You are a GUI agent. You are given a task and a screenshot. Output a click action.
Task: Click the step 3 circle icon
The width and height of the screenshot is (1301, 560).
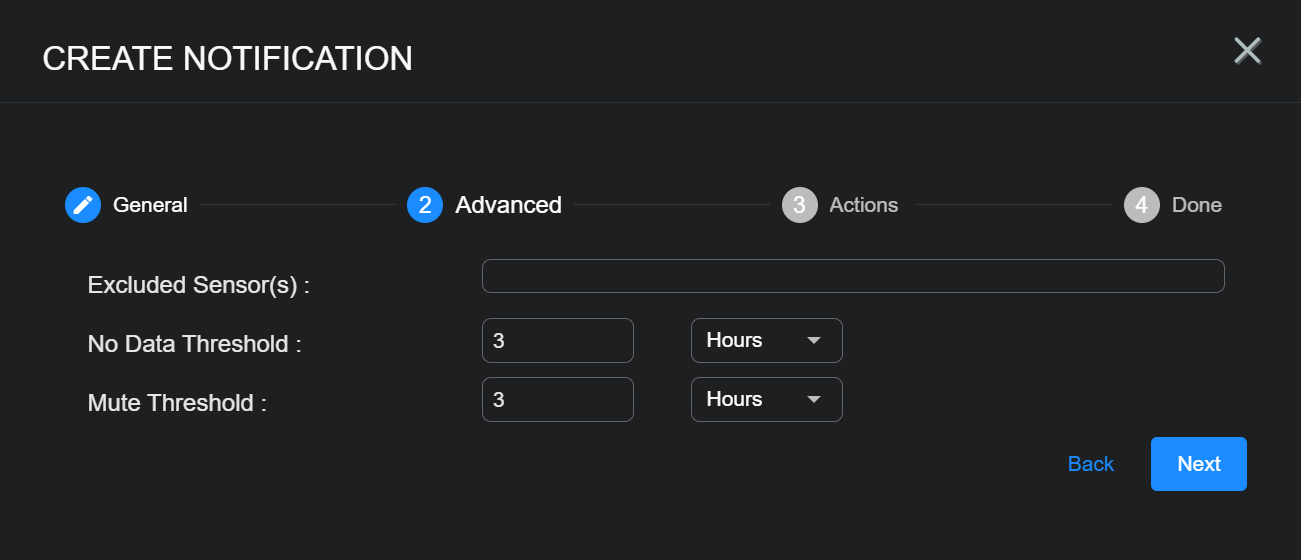[x=799, y=205]
